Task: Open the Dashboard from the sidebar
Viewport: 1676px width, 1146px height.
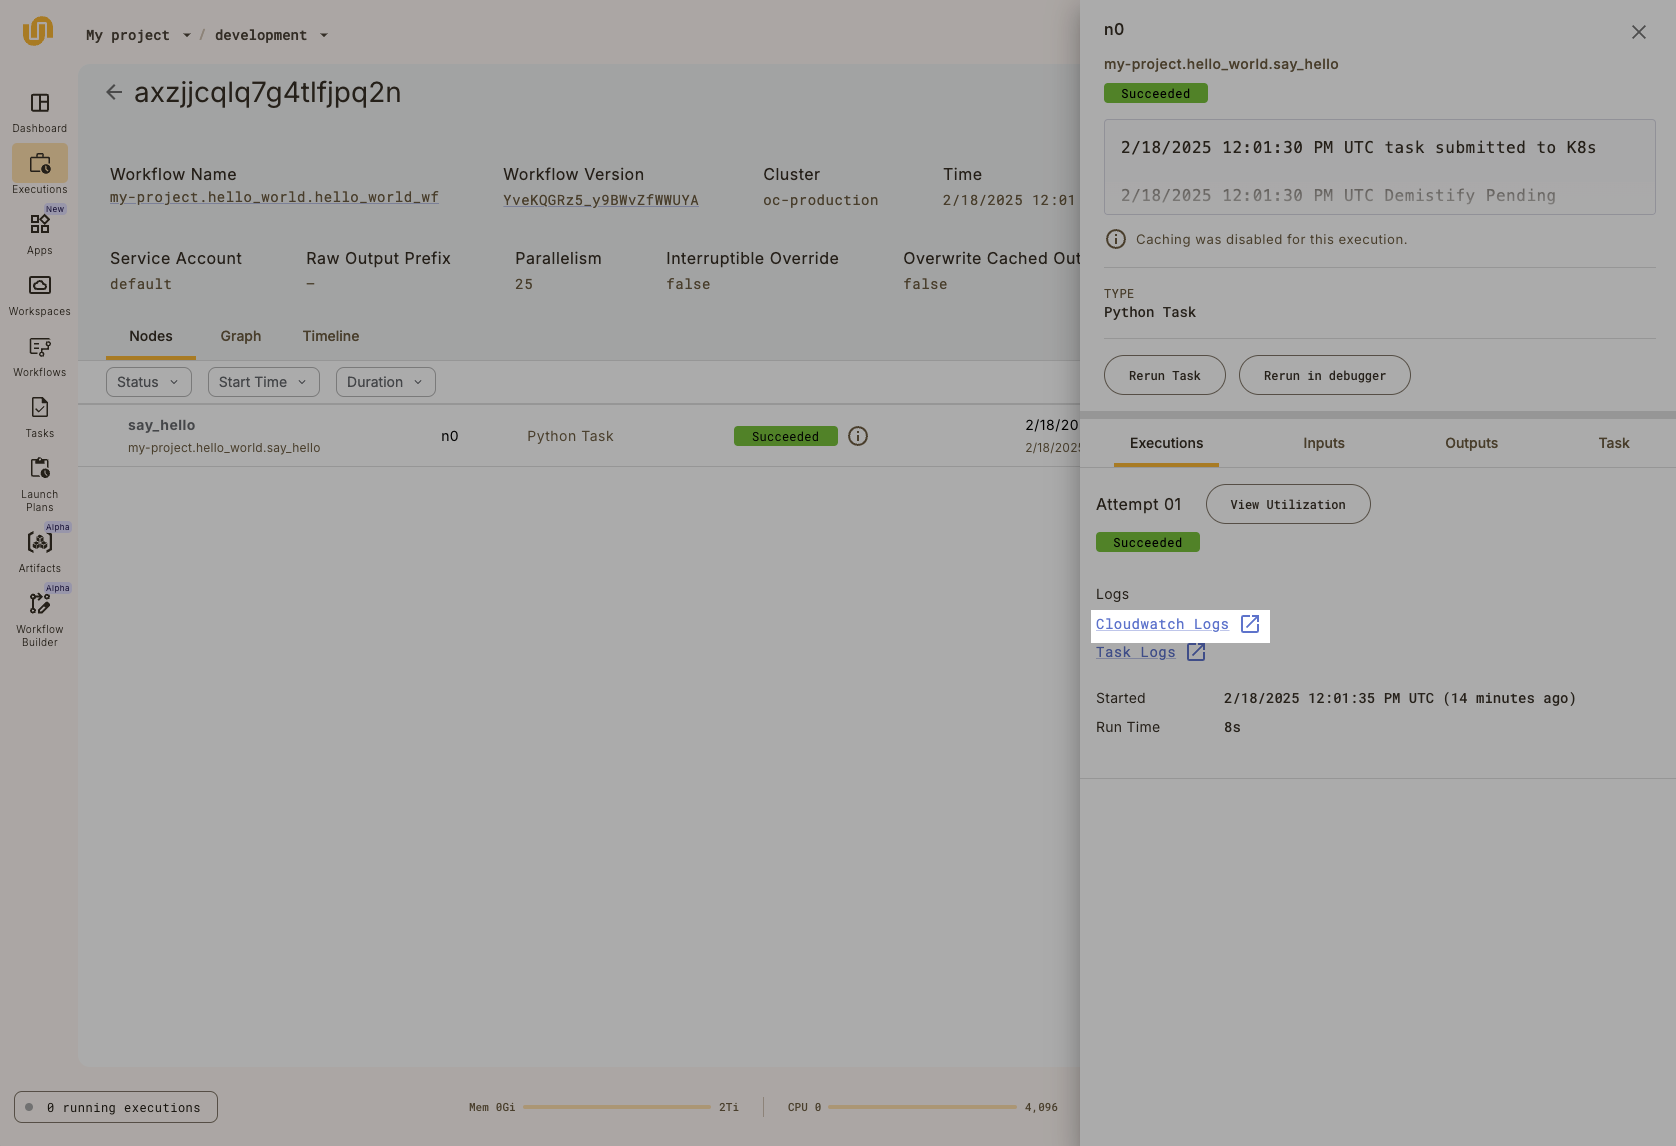Action: [x=39, y=112]
